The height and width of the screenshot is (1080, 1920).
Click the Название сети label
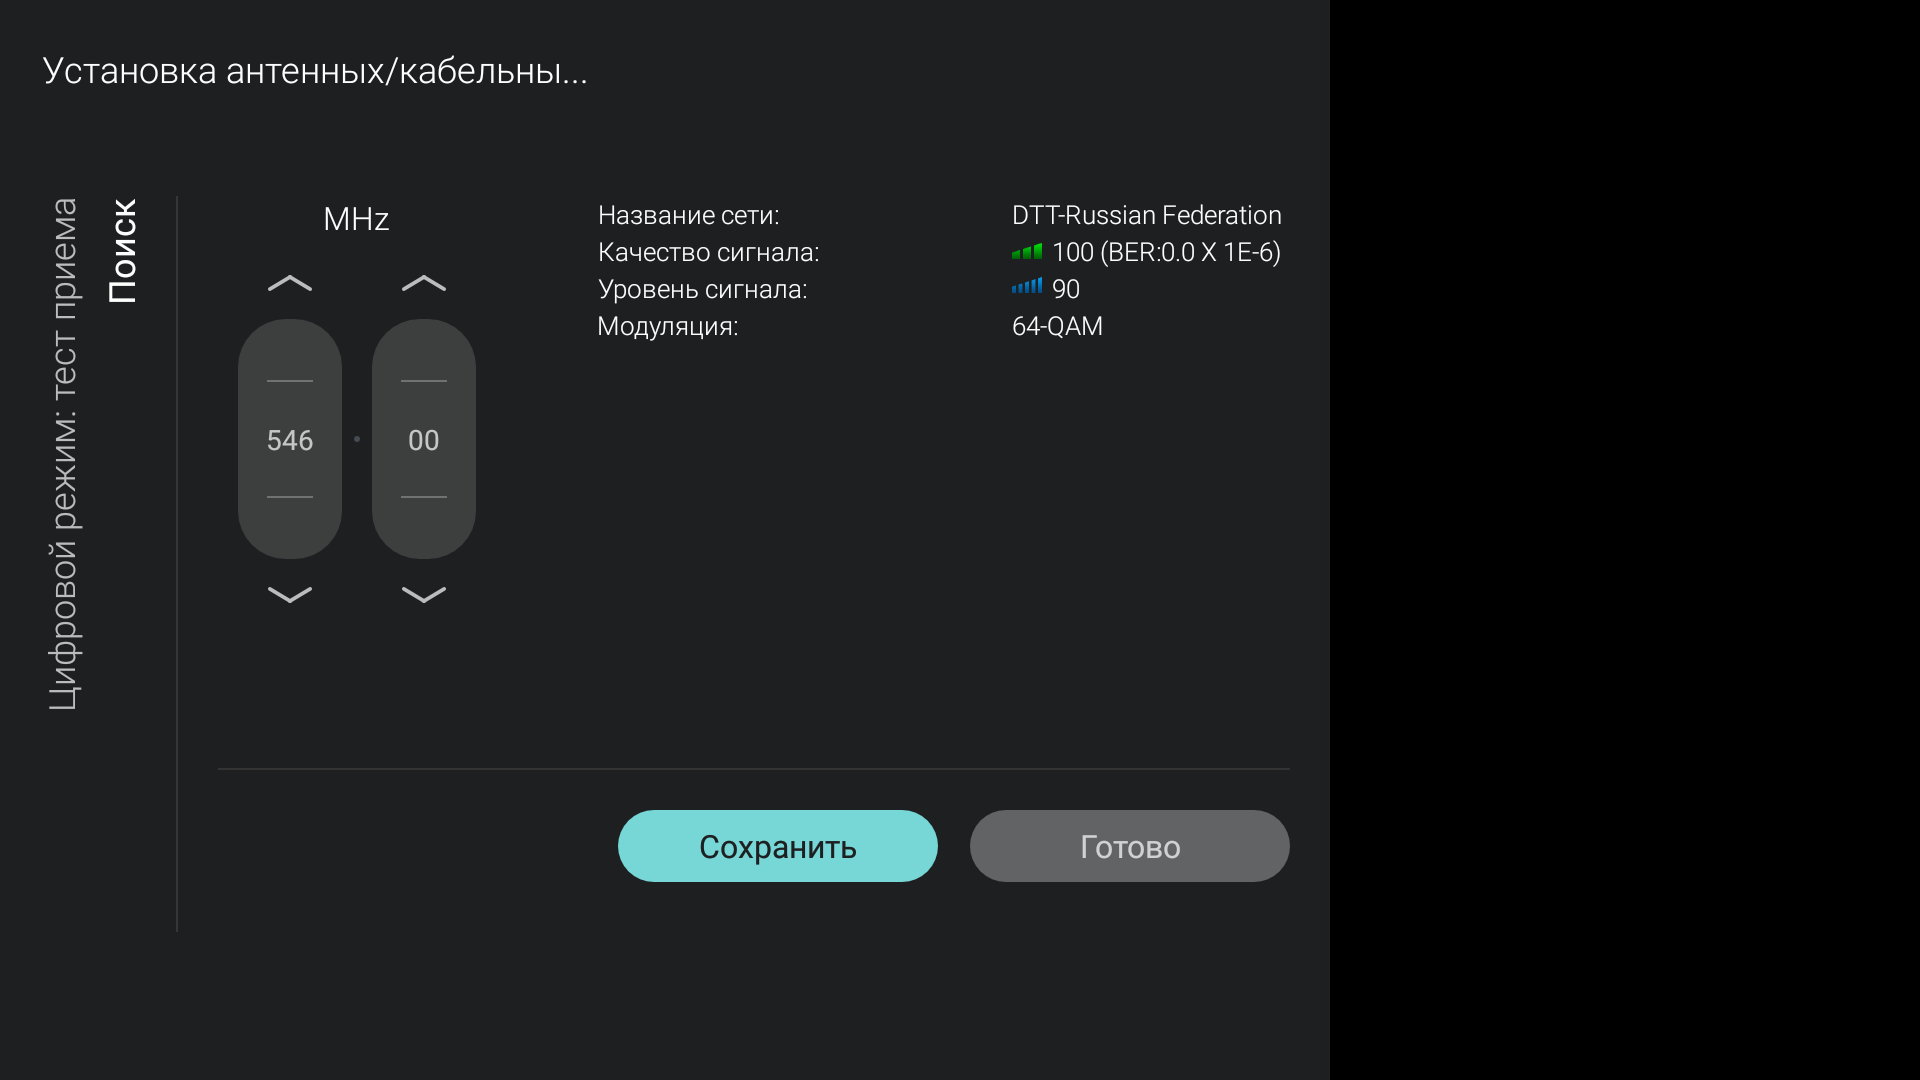(x=688, y=215)
